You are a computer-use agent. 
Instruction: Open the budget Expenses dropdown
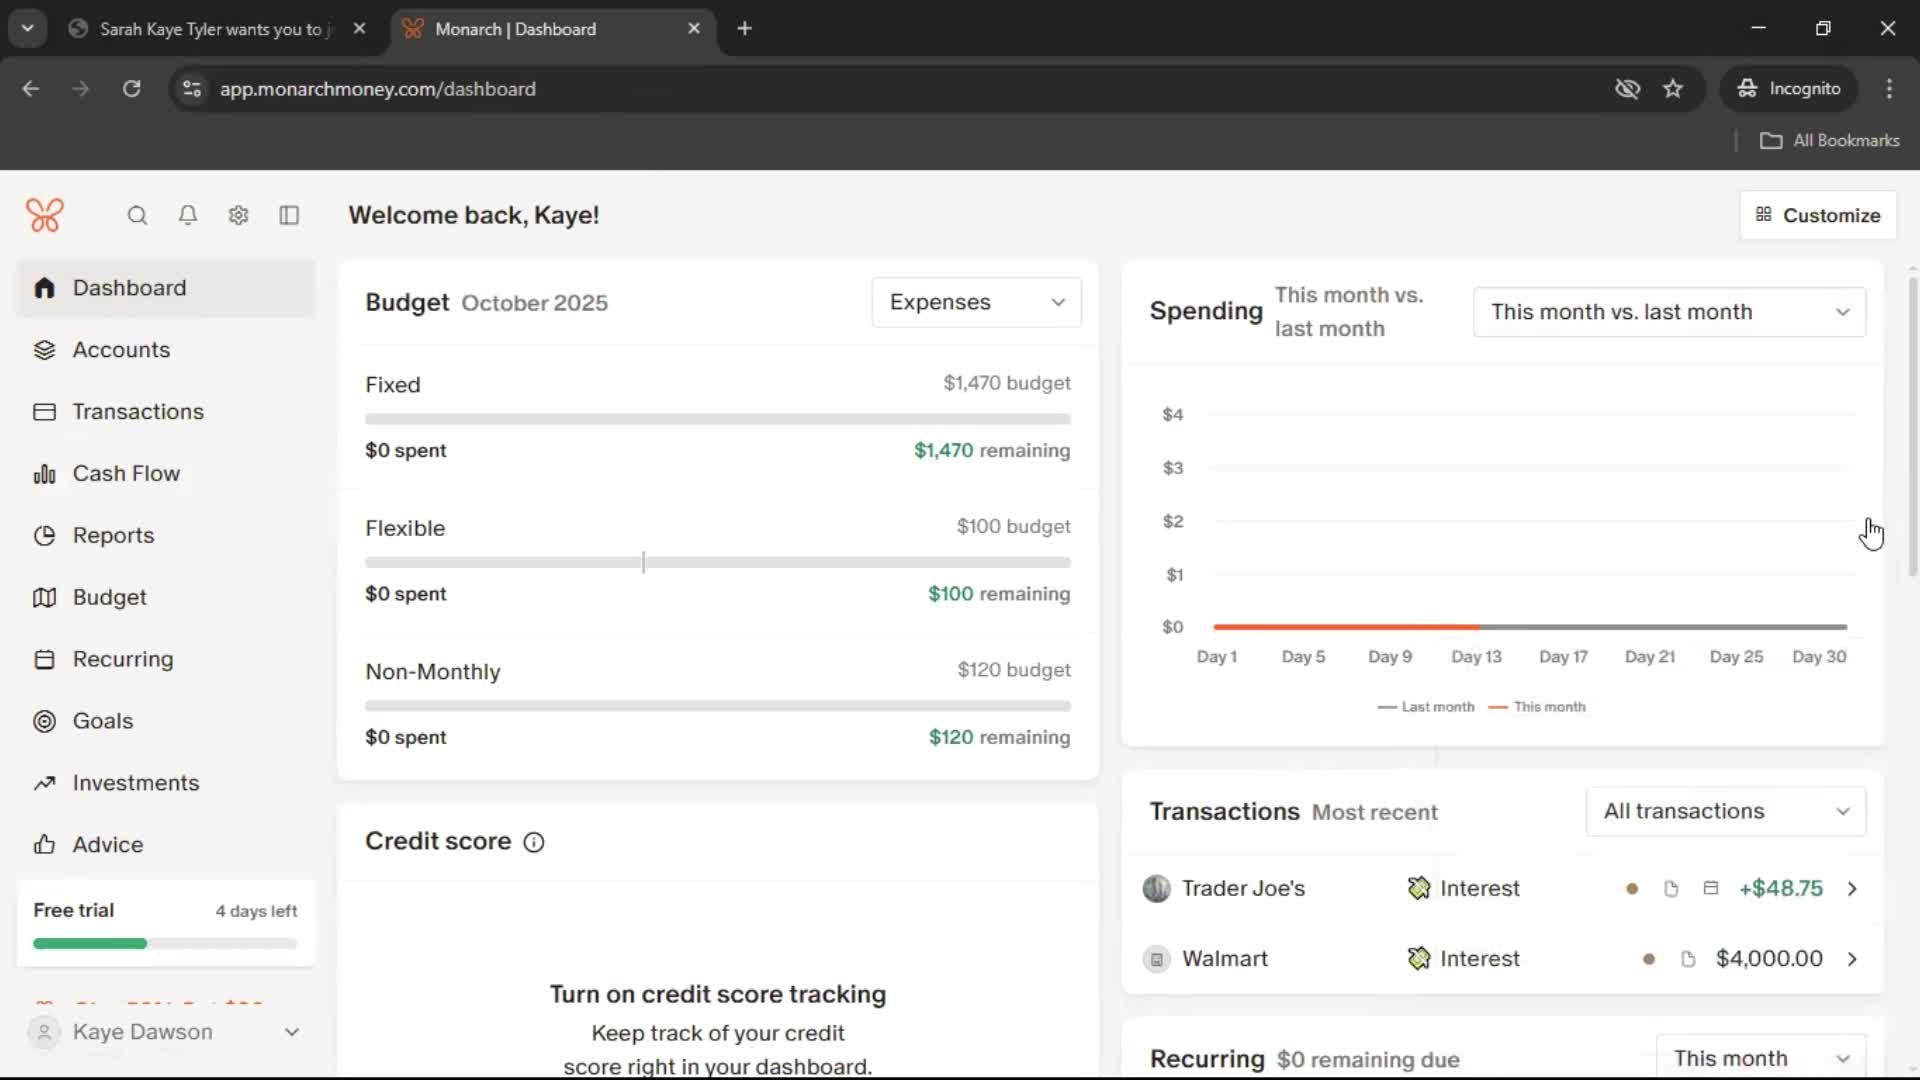[x=976, y=302]
